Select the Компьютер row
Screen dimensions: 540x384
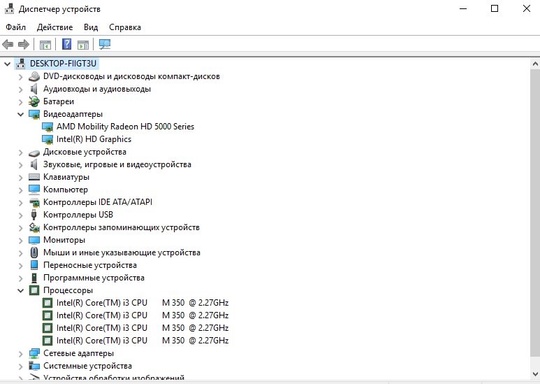tap(65, 190)
